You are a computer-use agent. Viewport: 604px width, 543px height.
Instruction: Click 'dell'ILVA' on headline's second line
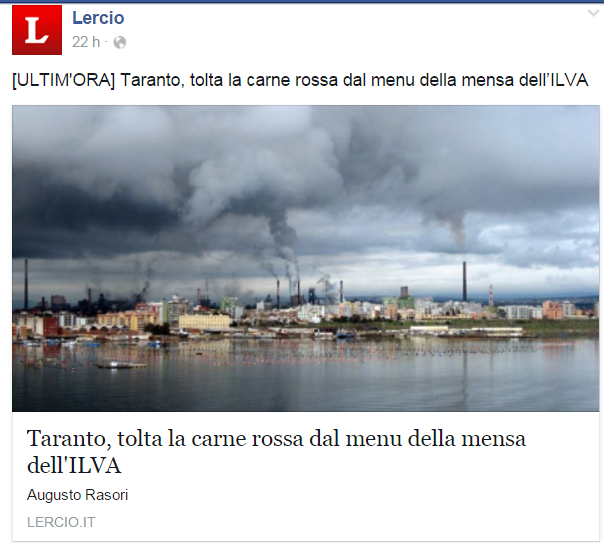coord(74,465)
